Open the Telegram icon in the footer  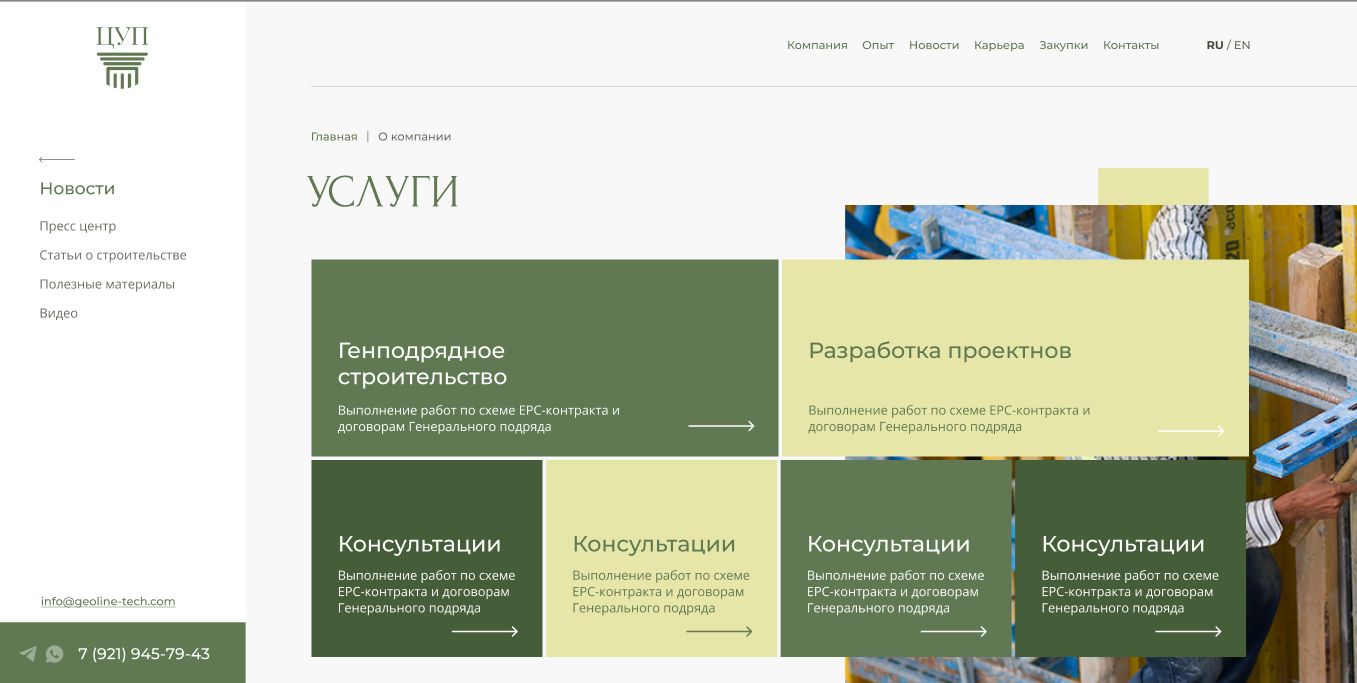click(29, 654)
